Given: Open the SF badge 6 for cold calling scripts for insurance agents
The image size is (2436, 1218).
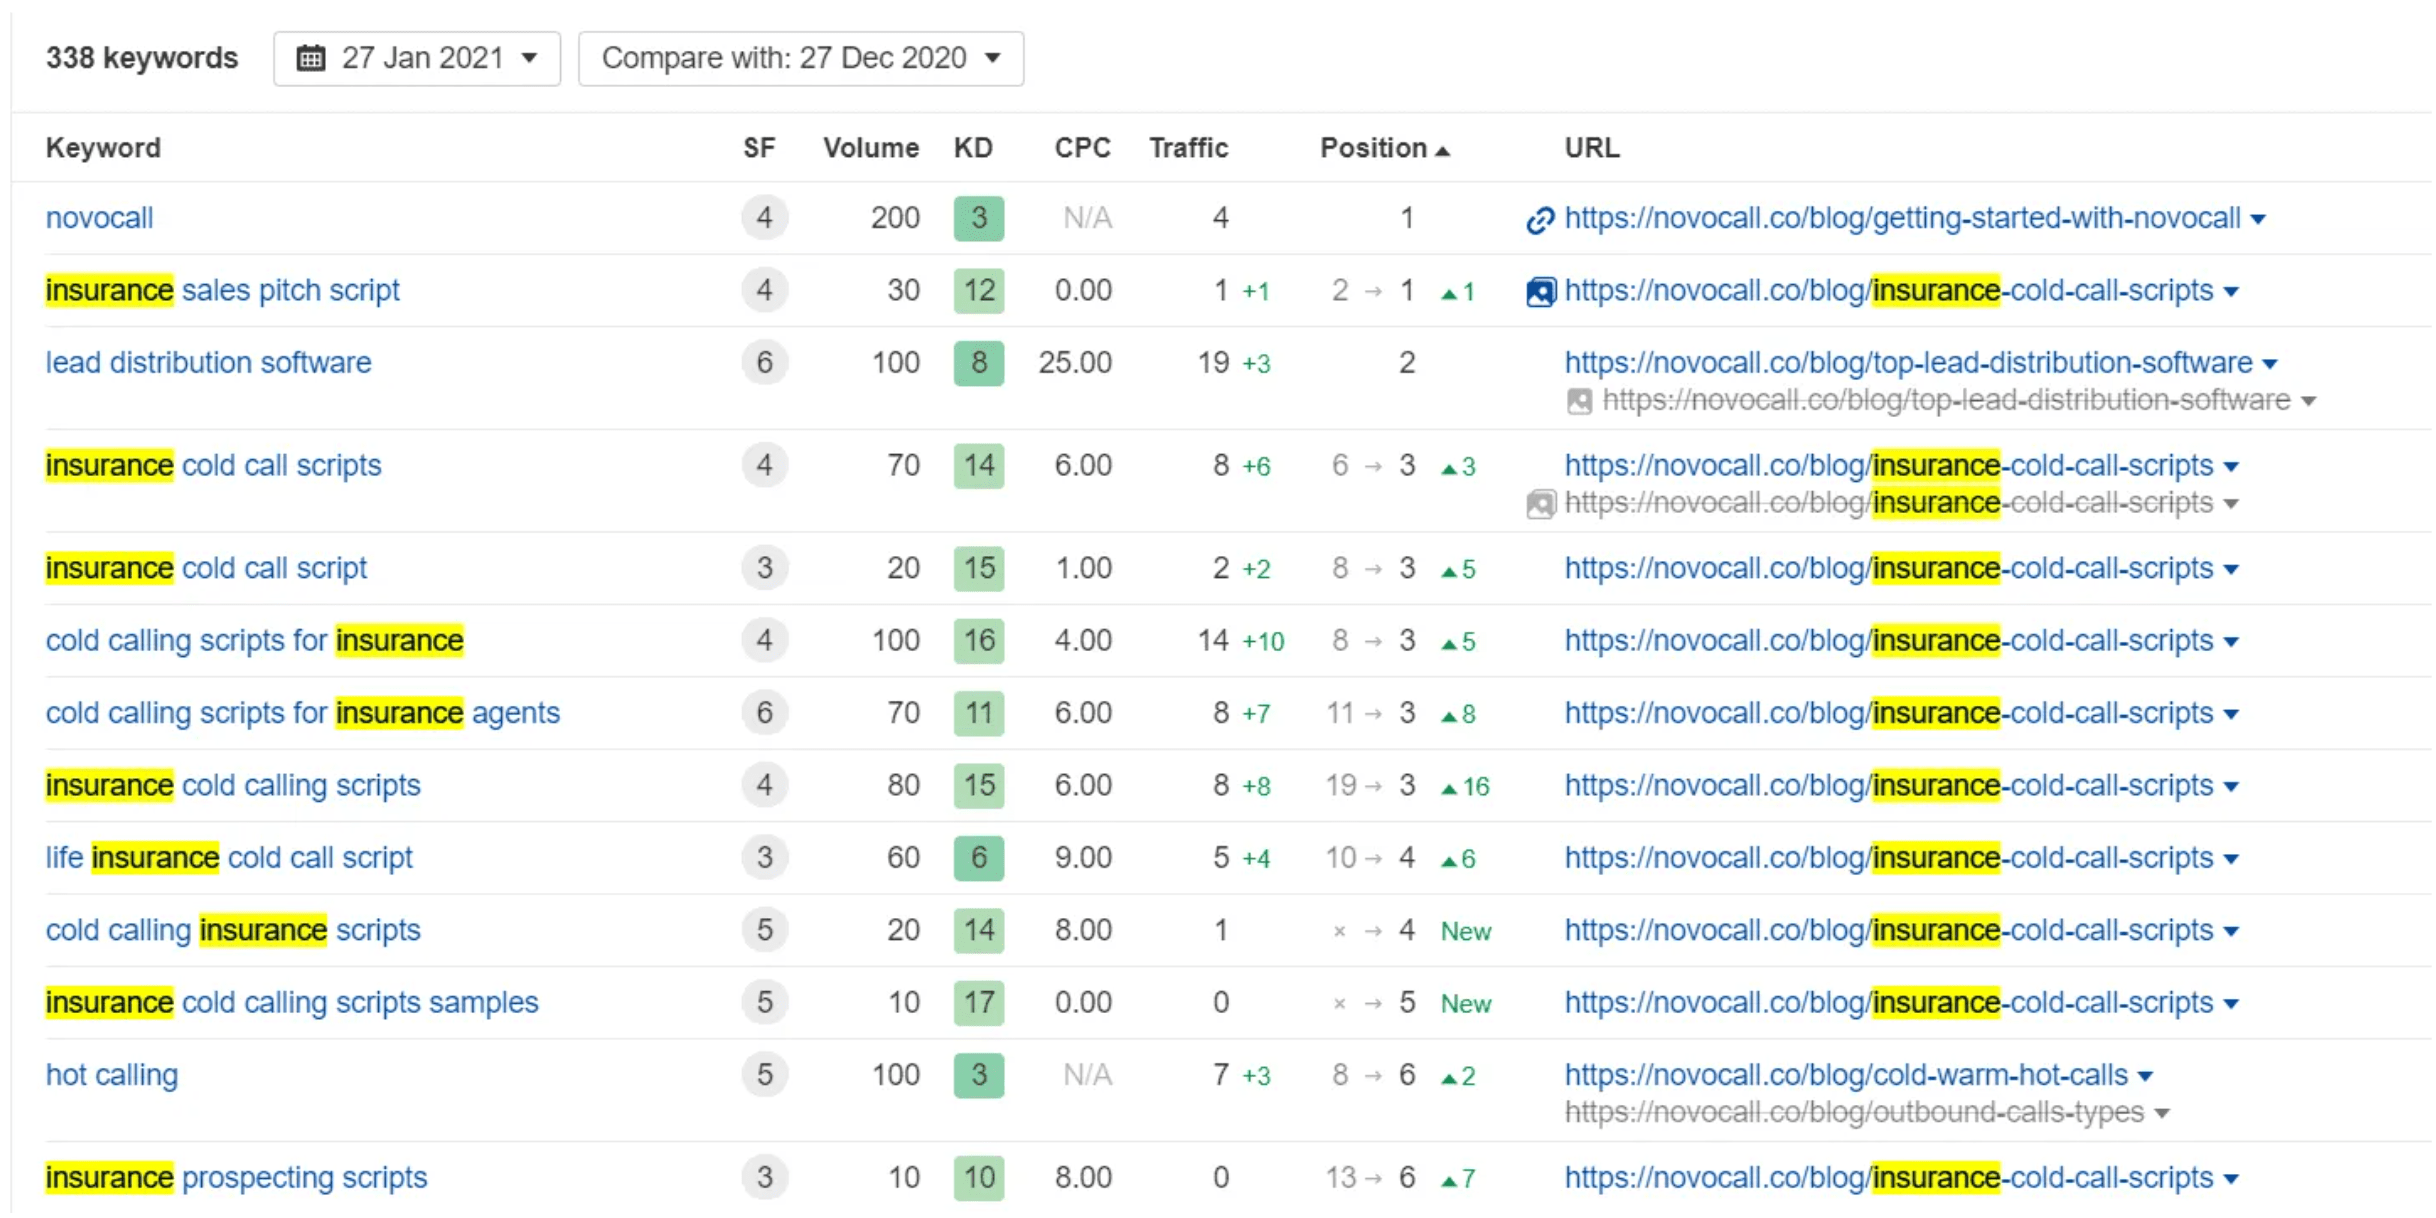Looking at the screenshot, I should (764, 713).
